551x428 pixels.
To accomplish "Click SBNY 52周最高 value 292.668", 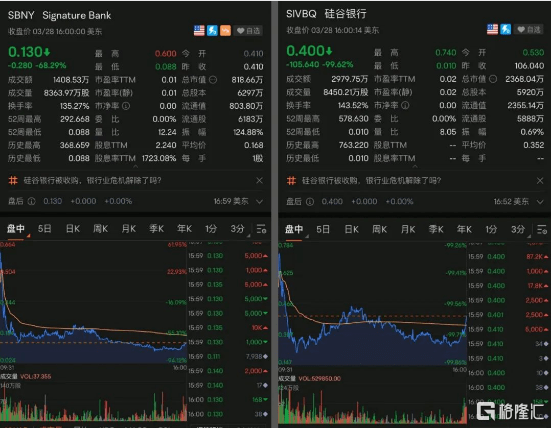I will pos(74,119).
